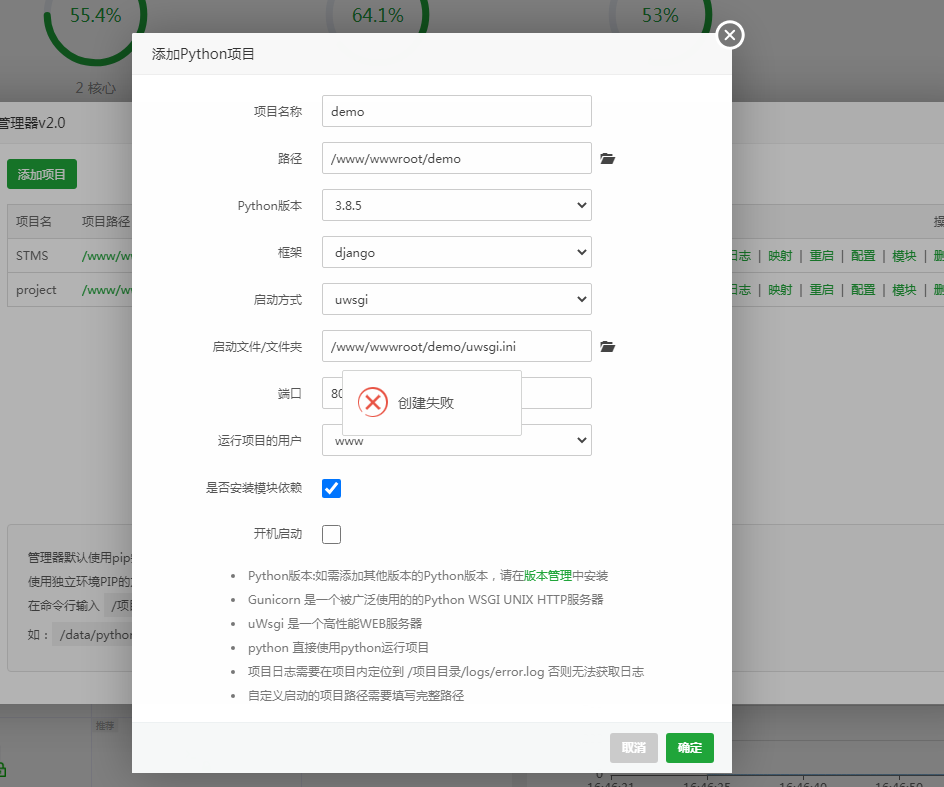Click 映射 link in the project row
This screenshot has height=787, width=944.
780,290
